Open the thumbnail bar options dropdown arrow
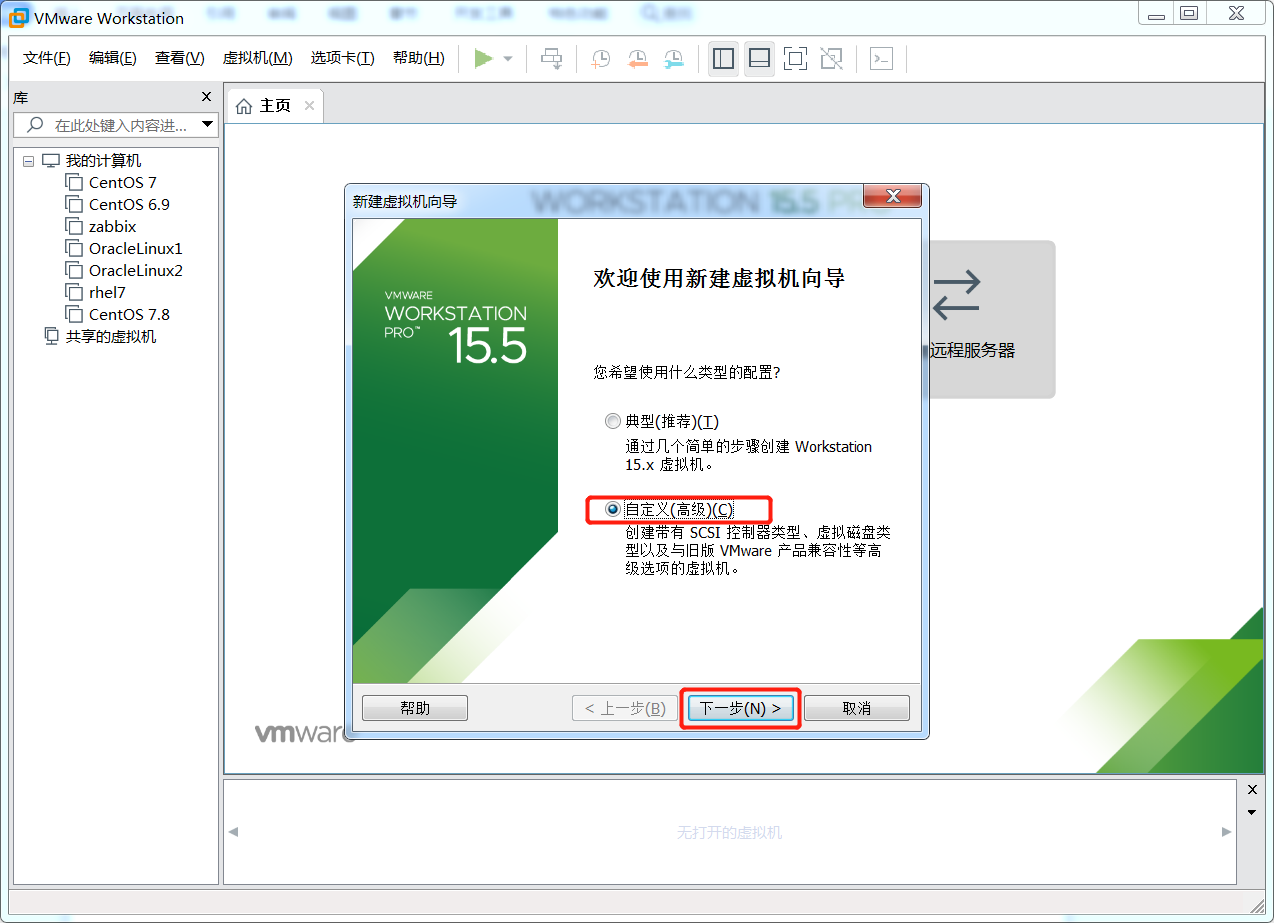Image resolution: width=1274 pixels, height=923 pixels. (1252, 812)
